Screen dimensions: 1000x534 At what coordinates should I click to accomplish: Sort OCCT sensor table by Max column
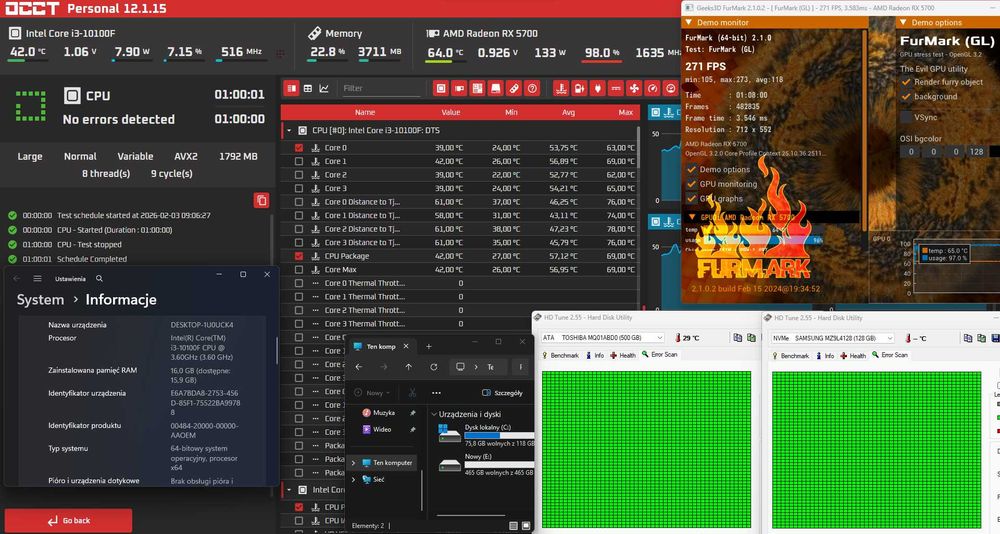coord(626,112)
